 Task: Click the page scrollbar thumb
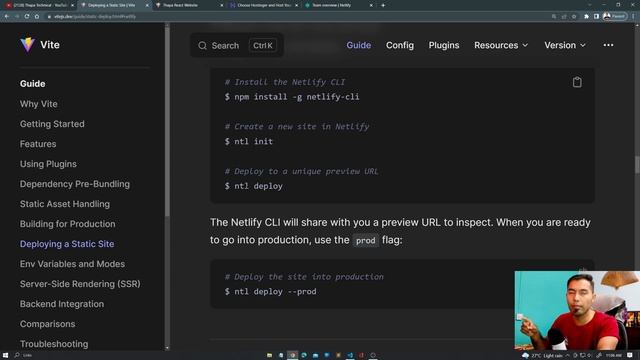click(637, 164)
